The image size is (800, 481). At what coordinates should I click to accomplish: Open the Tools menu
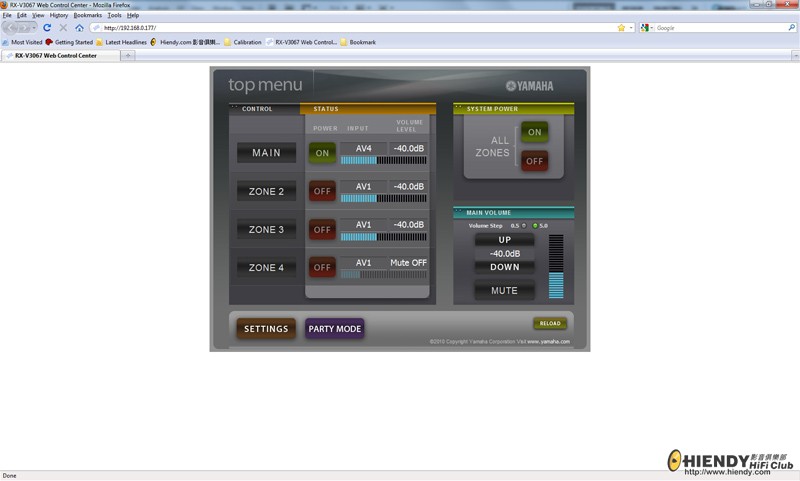pyautogui.click(x=114, y=15)
